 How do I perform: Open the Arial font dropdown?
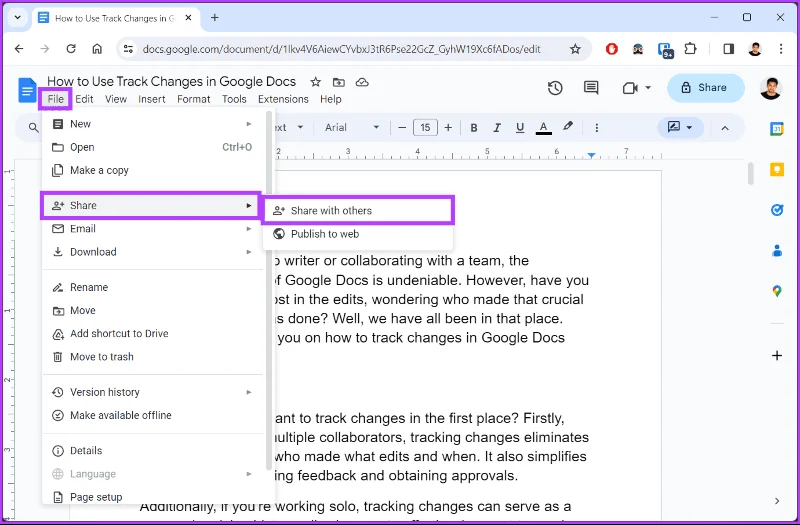click(x=352, y=128)
